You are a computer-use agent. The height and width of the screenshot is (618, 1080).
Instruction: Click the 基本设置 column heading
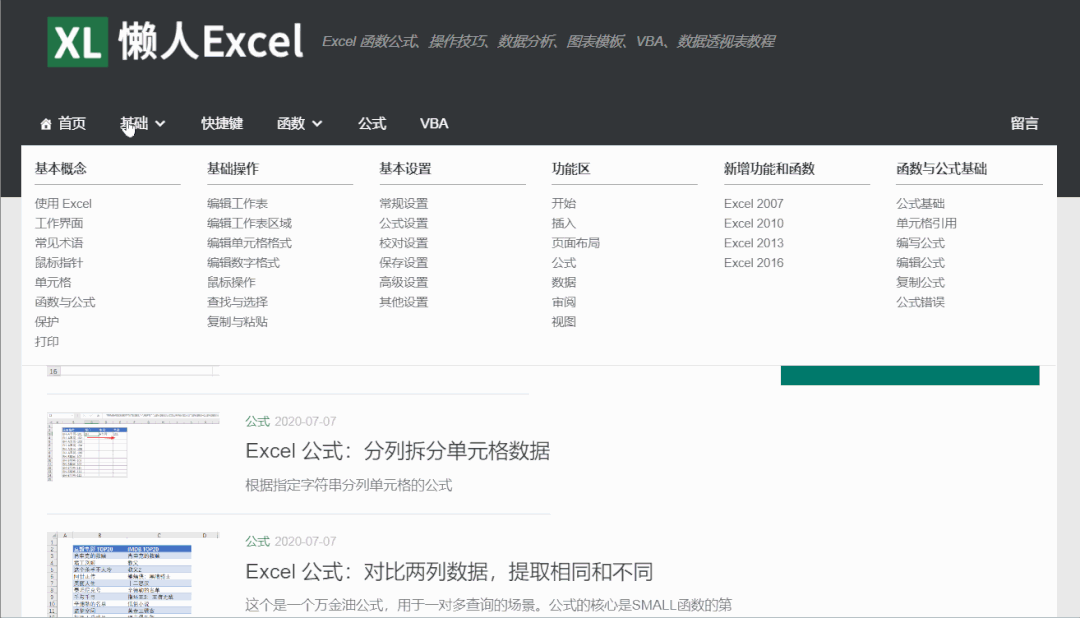[x=405, y=168]
